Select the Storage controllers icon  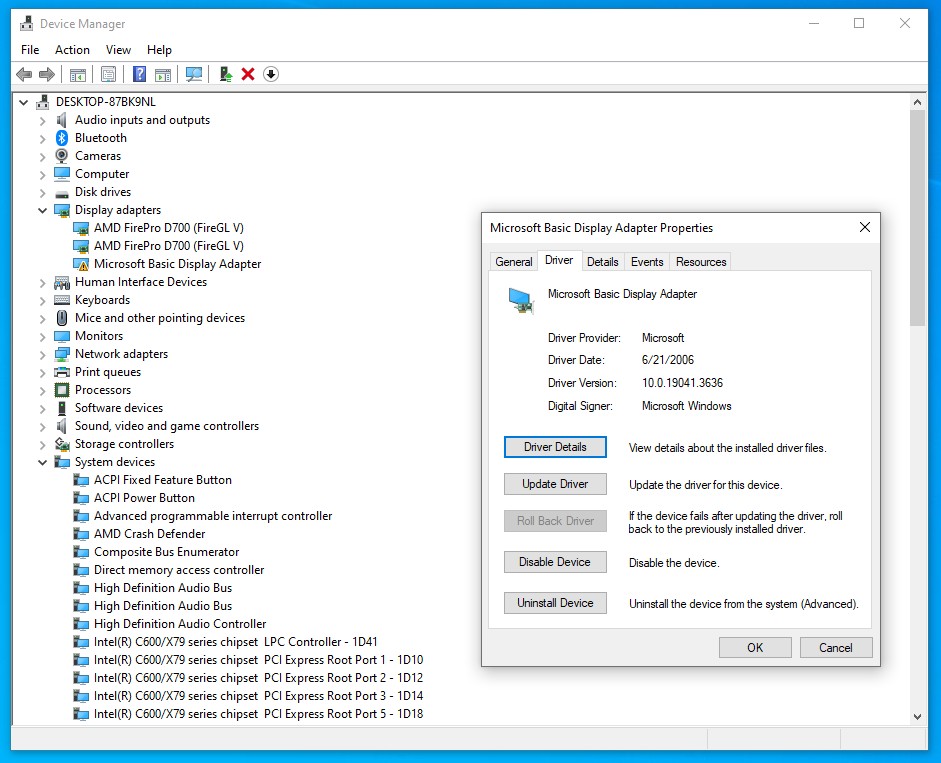click(62, 444)
